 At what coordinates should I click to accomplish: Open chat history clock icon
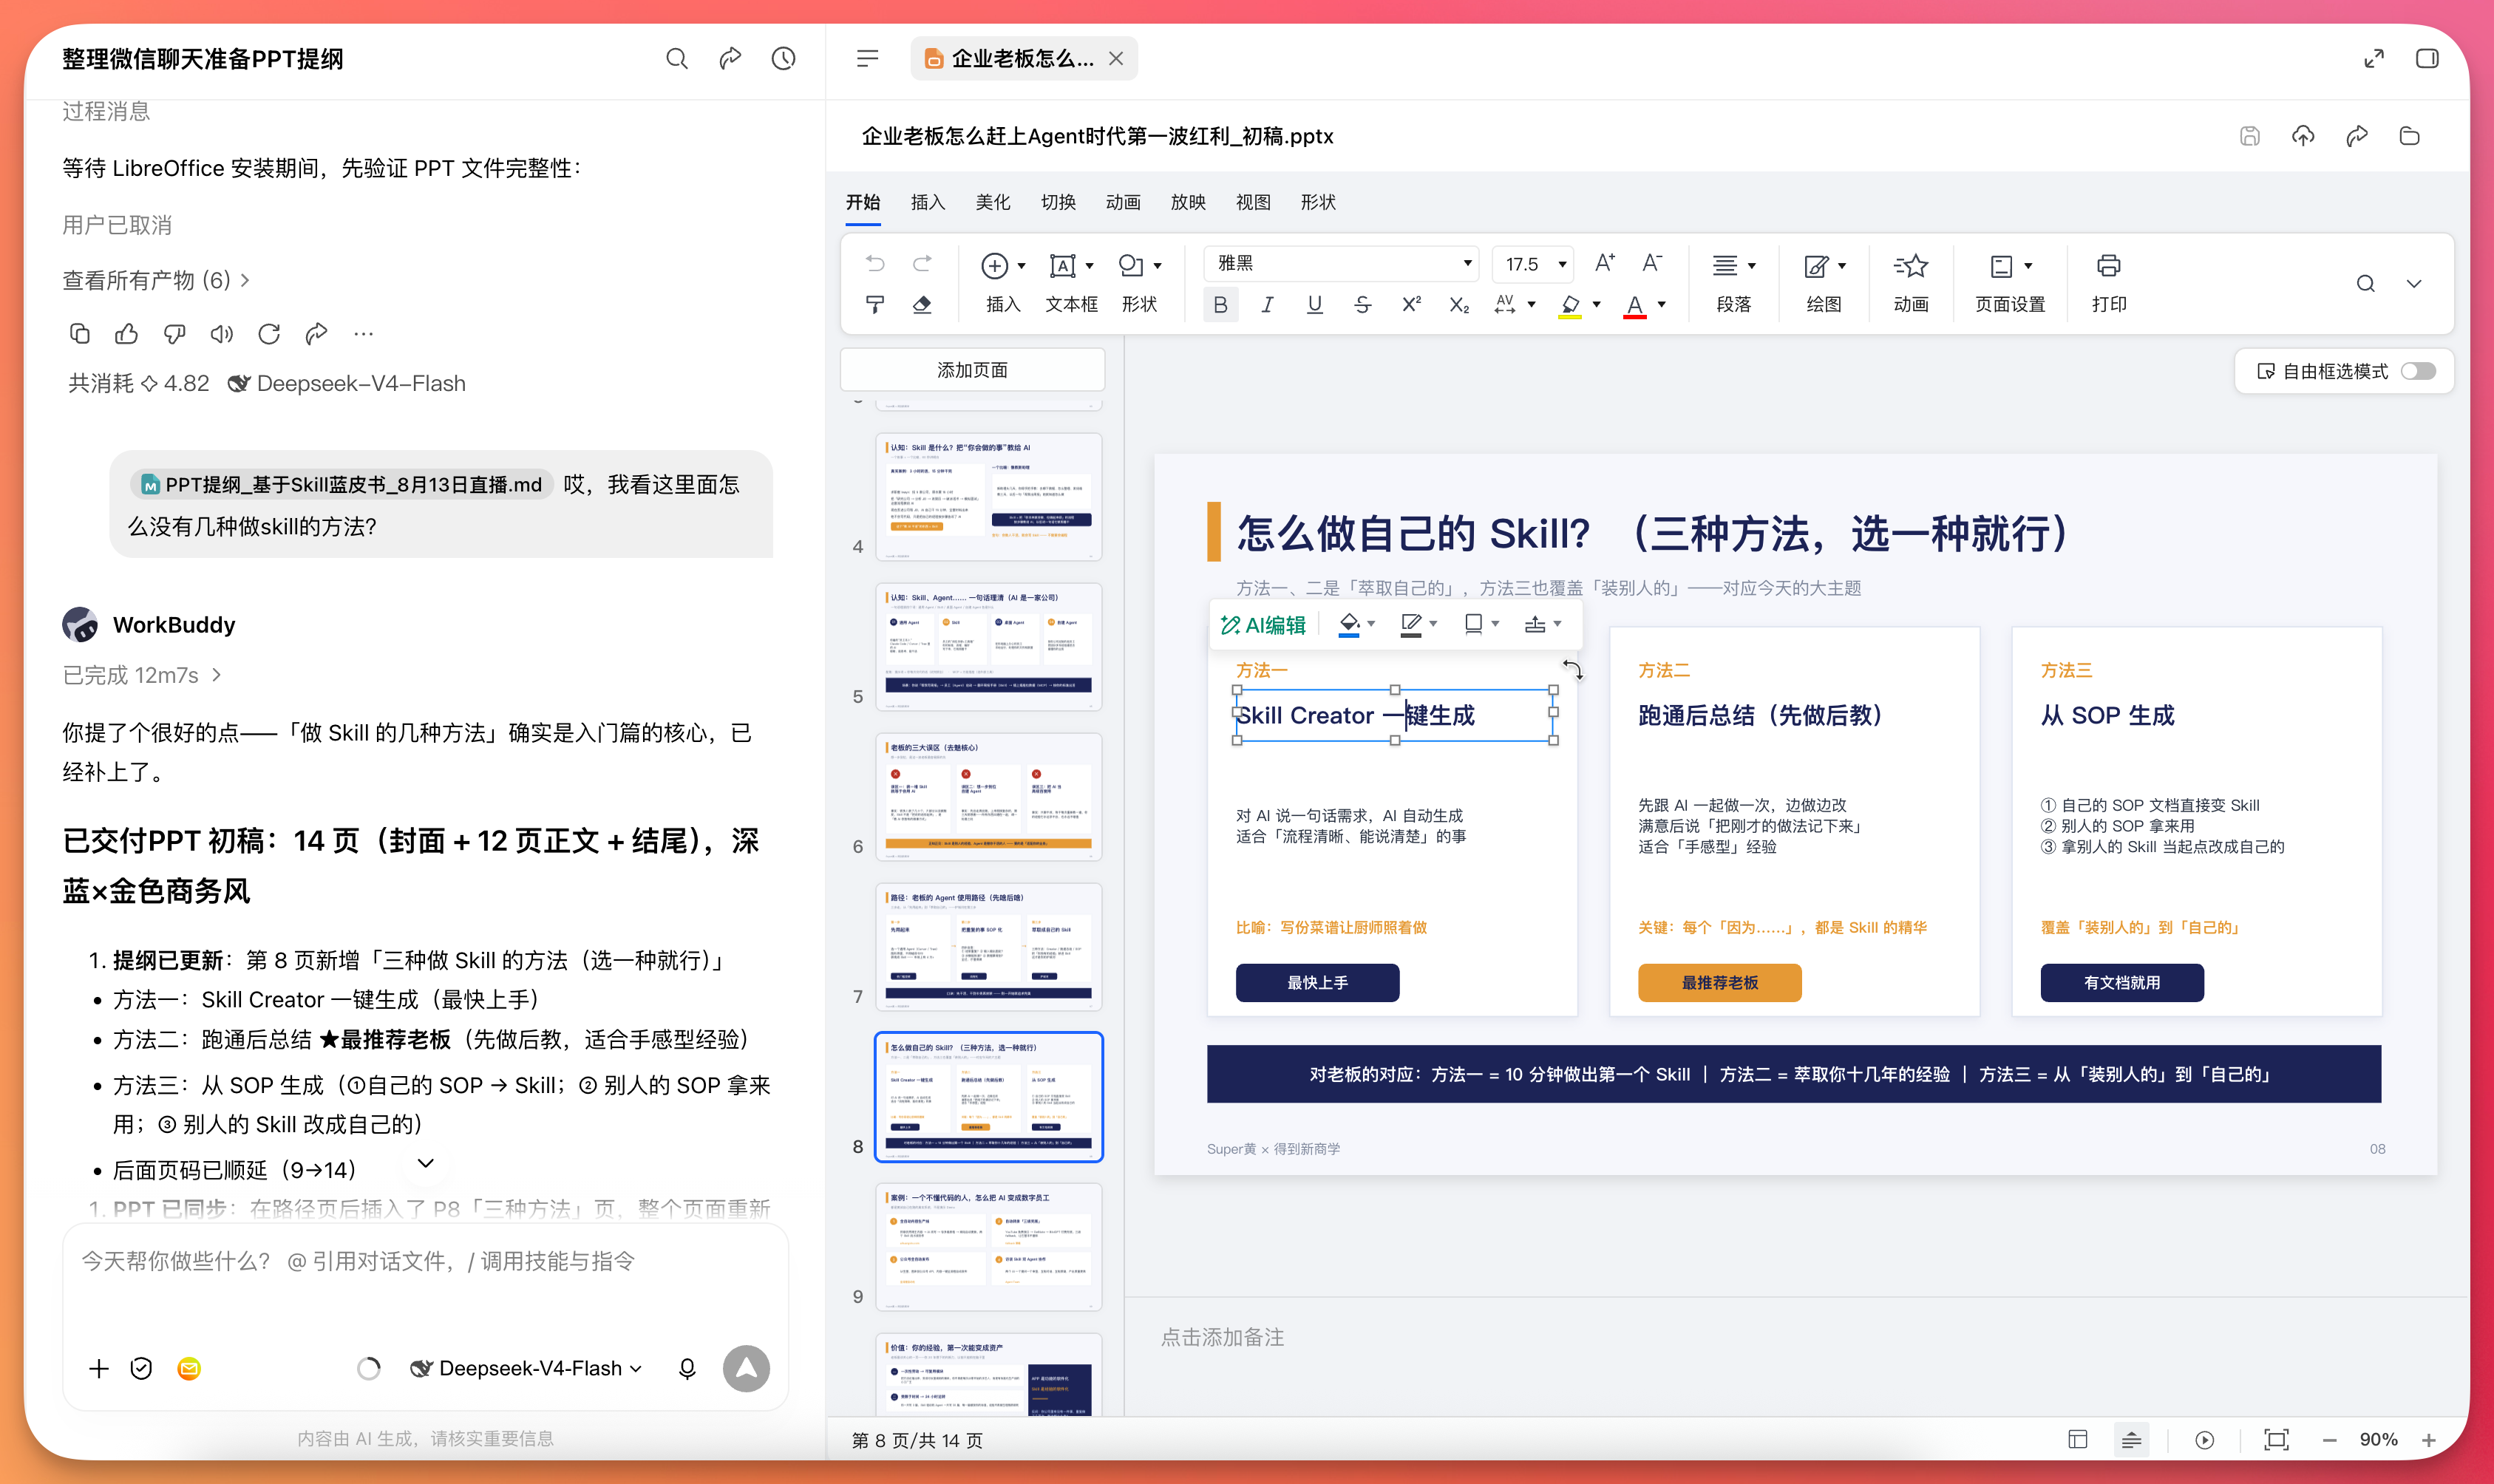(784, 59)
